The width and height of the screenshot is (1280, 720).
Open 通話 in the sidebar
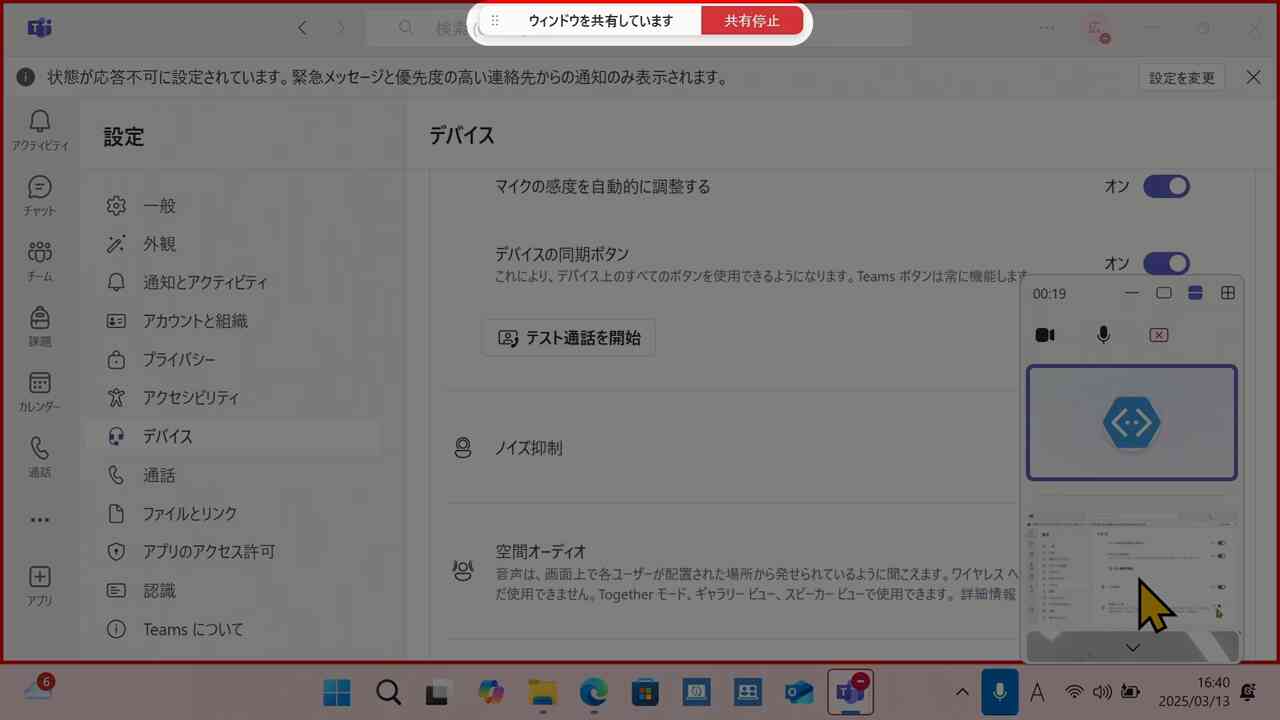[40, 456]
